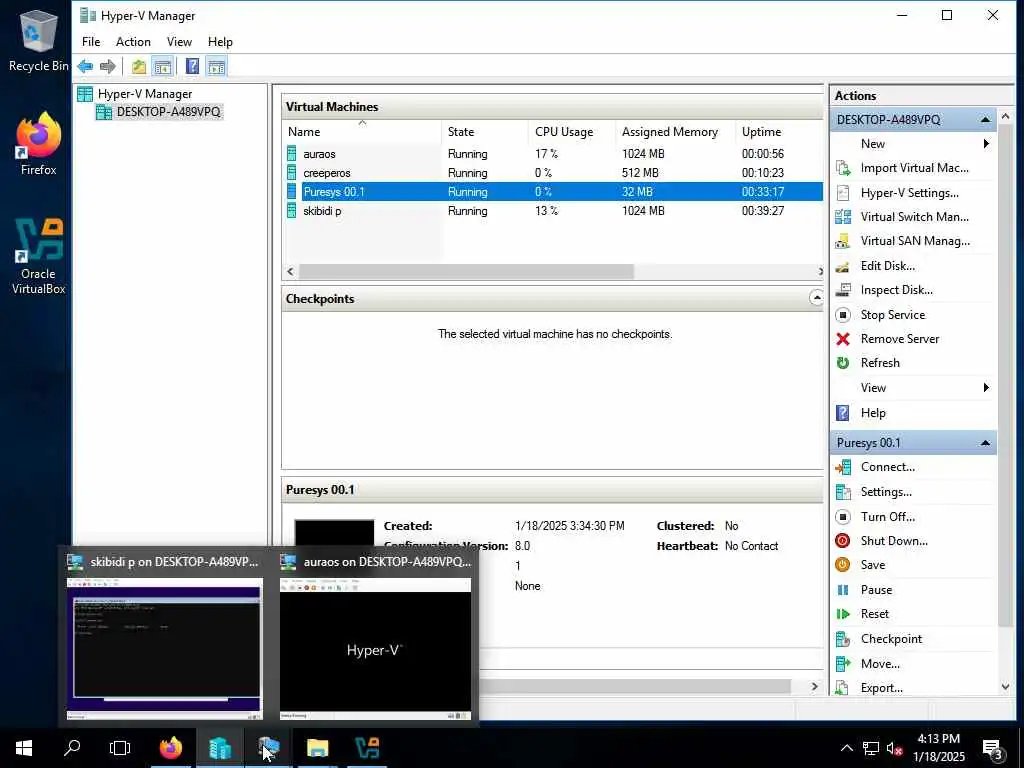Collapse the Puresys 00.1 actions section
Screen dimensions: 1024x768
pyautogui.click(x=985, y=443)
